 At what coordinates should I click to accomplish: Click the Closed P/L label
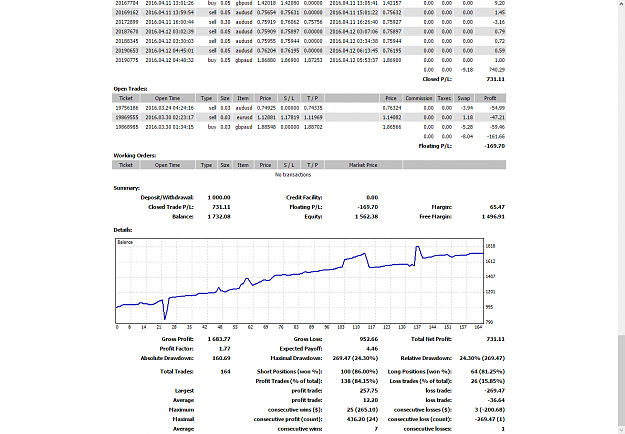click(437, 79)
